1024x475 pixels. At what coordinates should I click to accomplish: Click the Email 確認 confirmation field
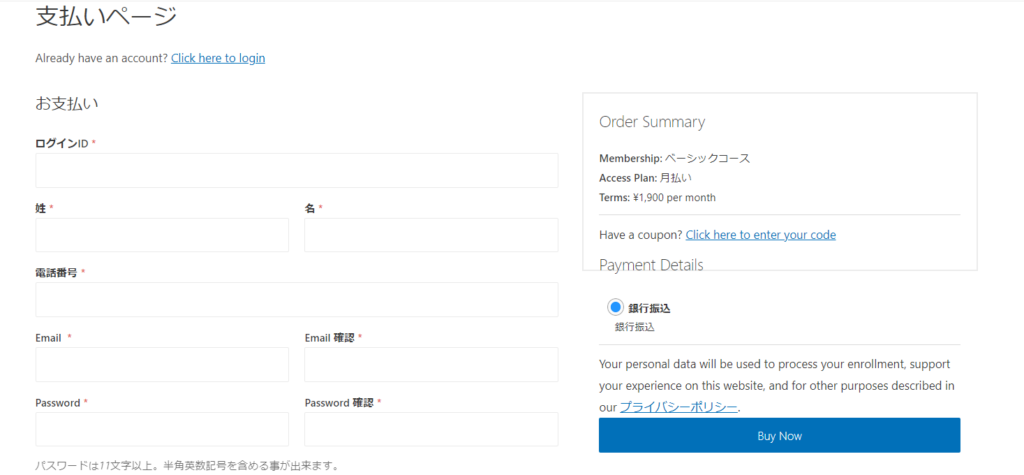[431, 365]
